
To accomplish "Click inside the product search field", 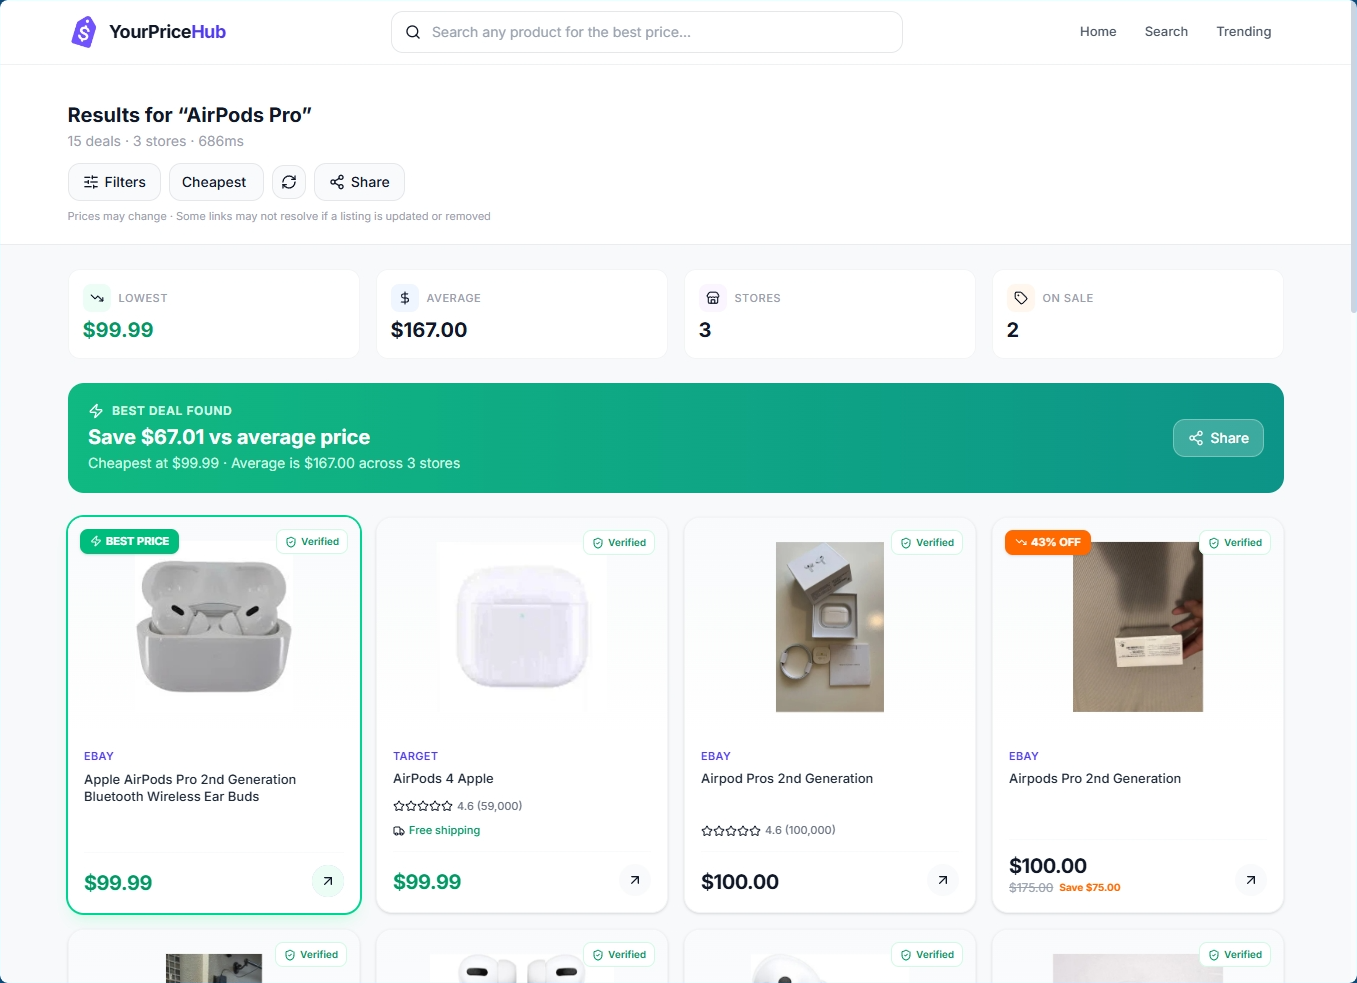I will point(646,32).
